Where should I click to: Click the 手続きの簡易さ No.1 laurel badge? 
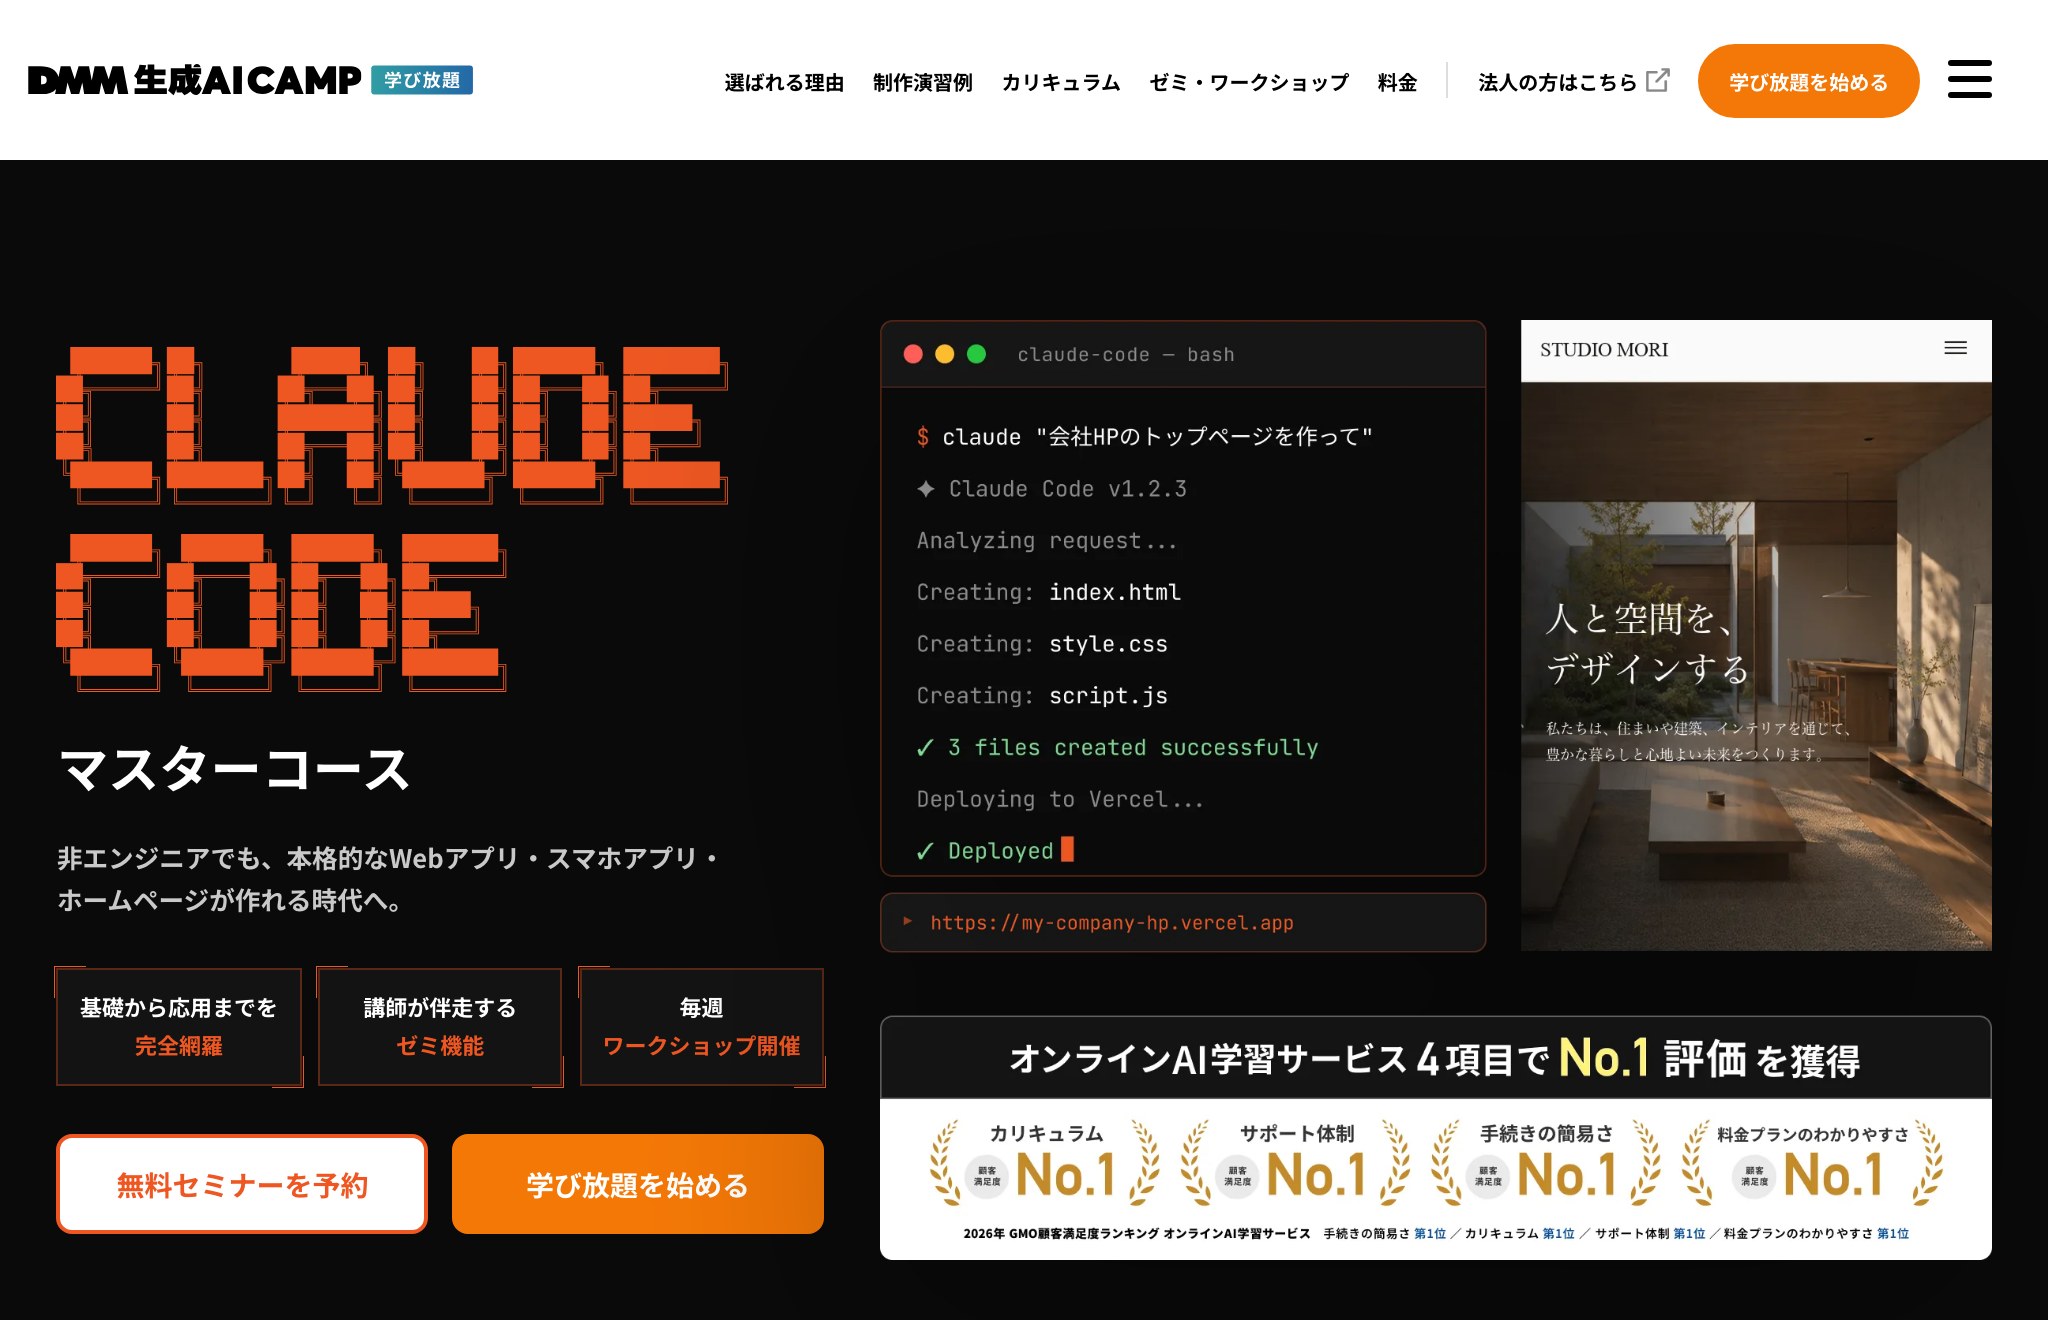(x=1546, y=1163)
